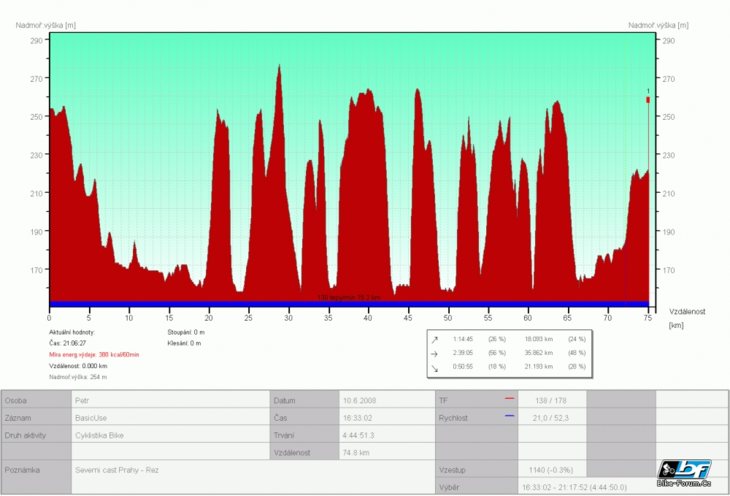This screenshot has height=496, width=730.
Task: Click the Záznam field showing BasicUse
Action: pyautogui.click(x=91, y=417)
